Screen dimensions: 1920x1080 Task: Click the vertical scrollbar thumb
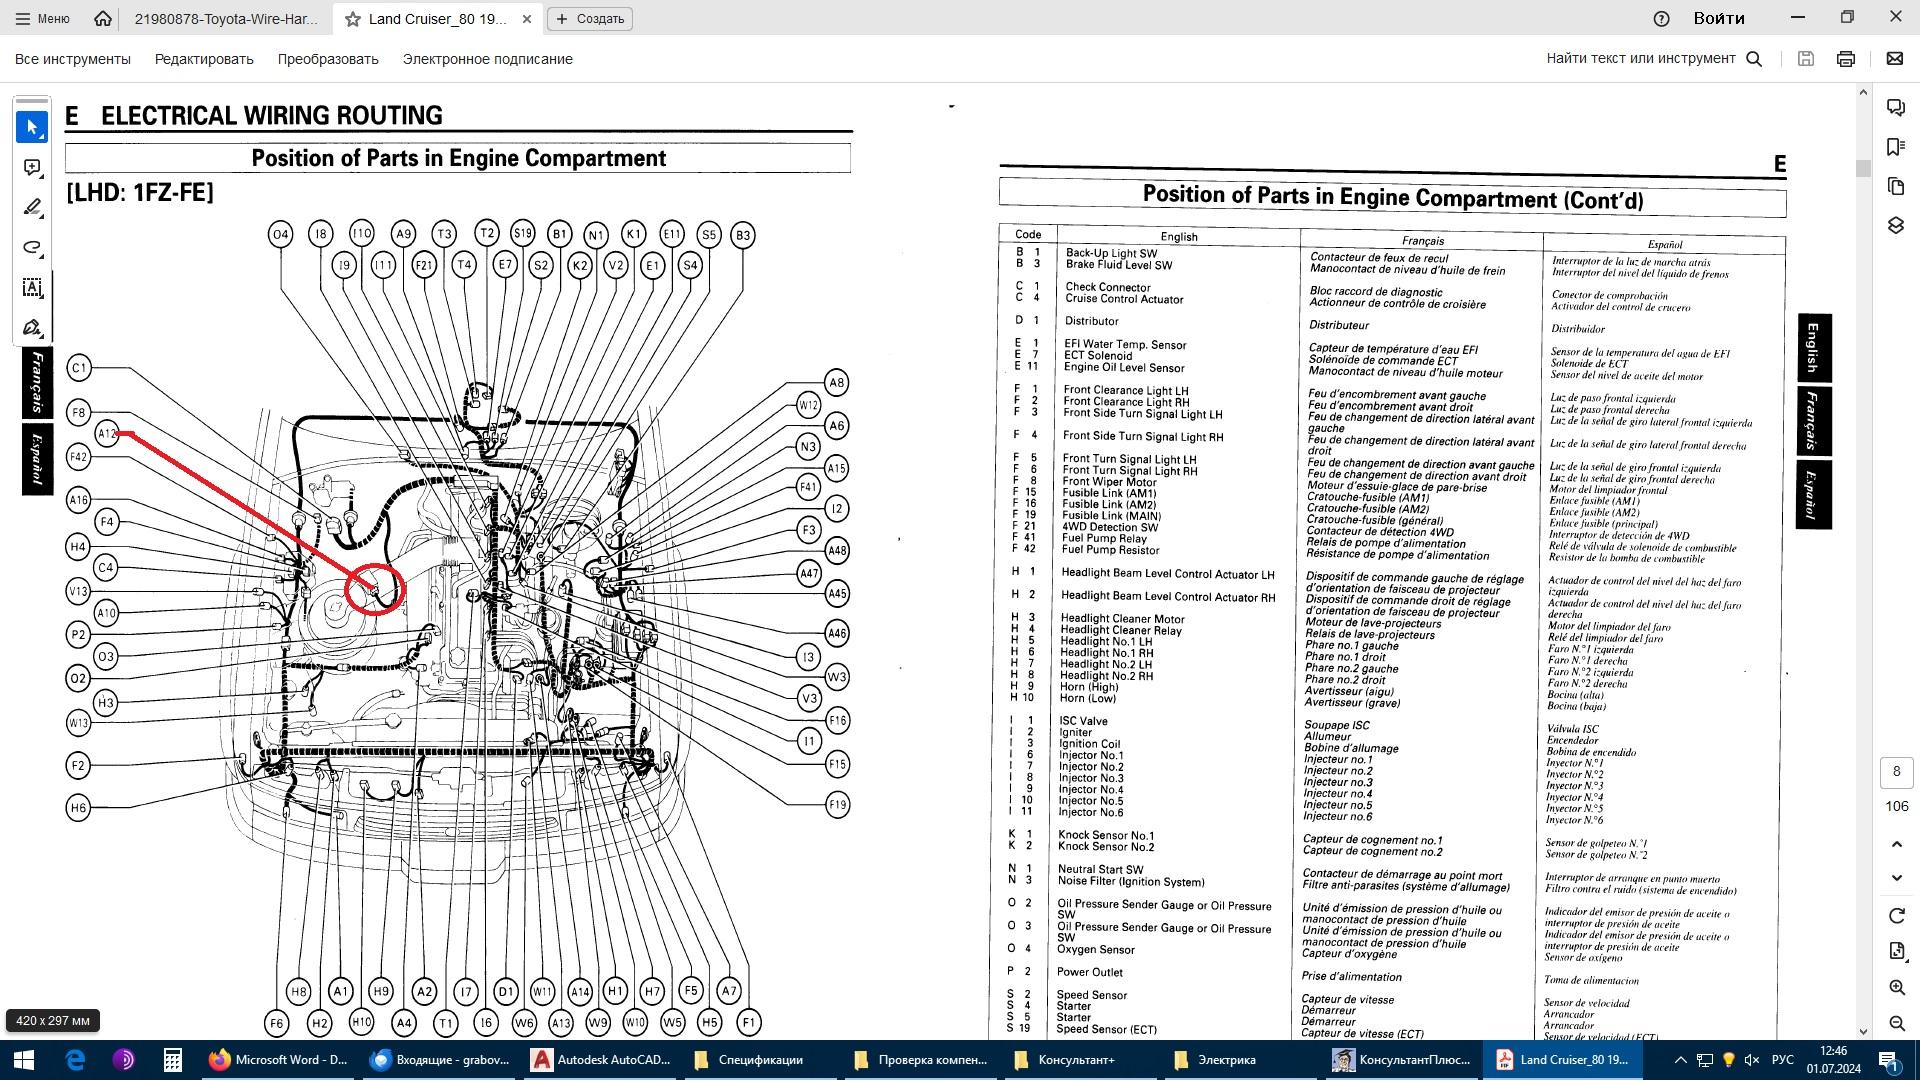tap(1862, 168)
